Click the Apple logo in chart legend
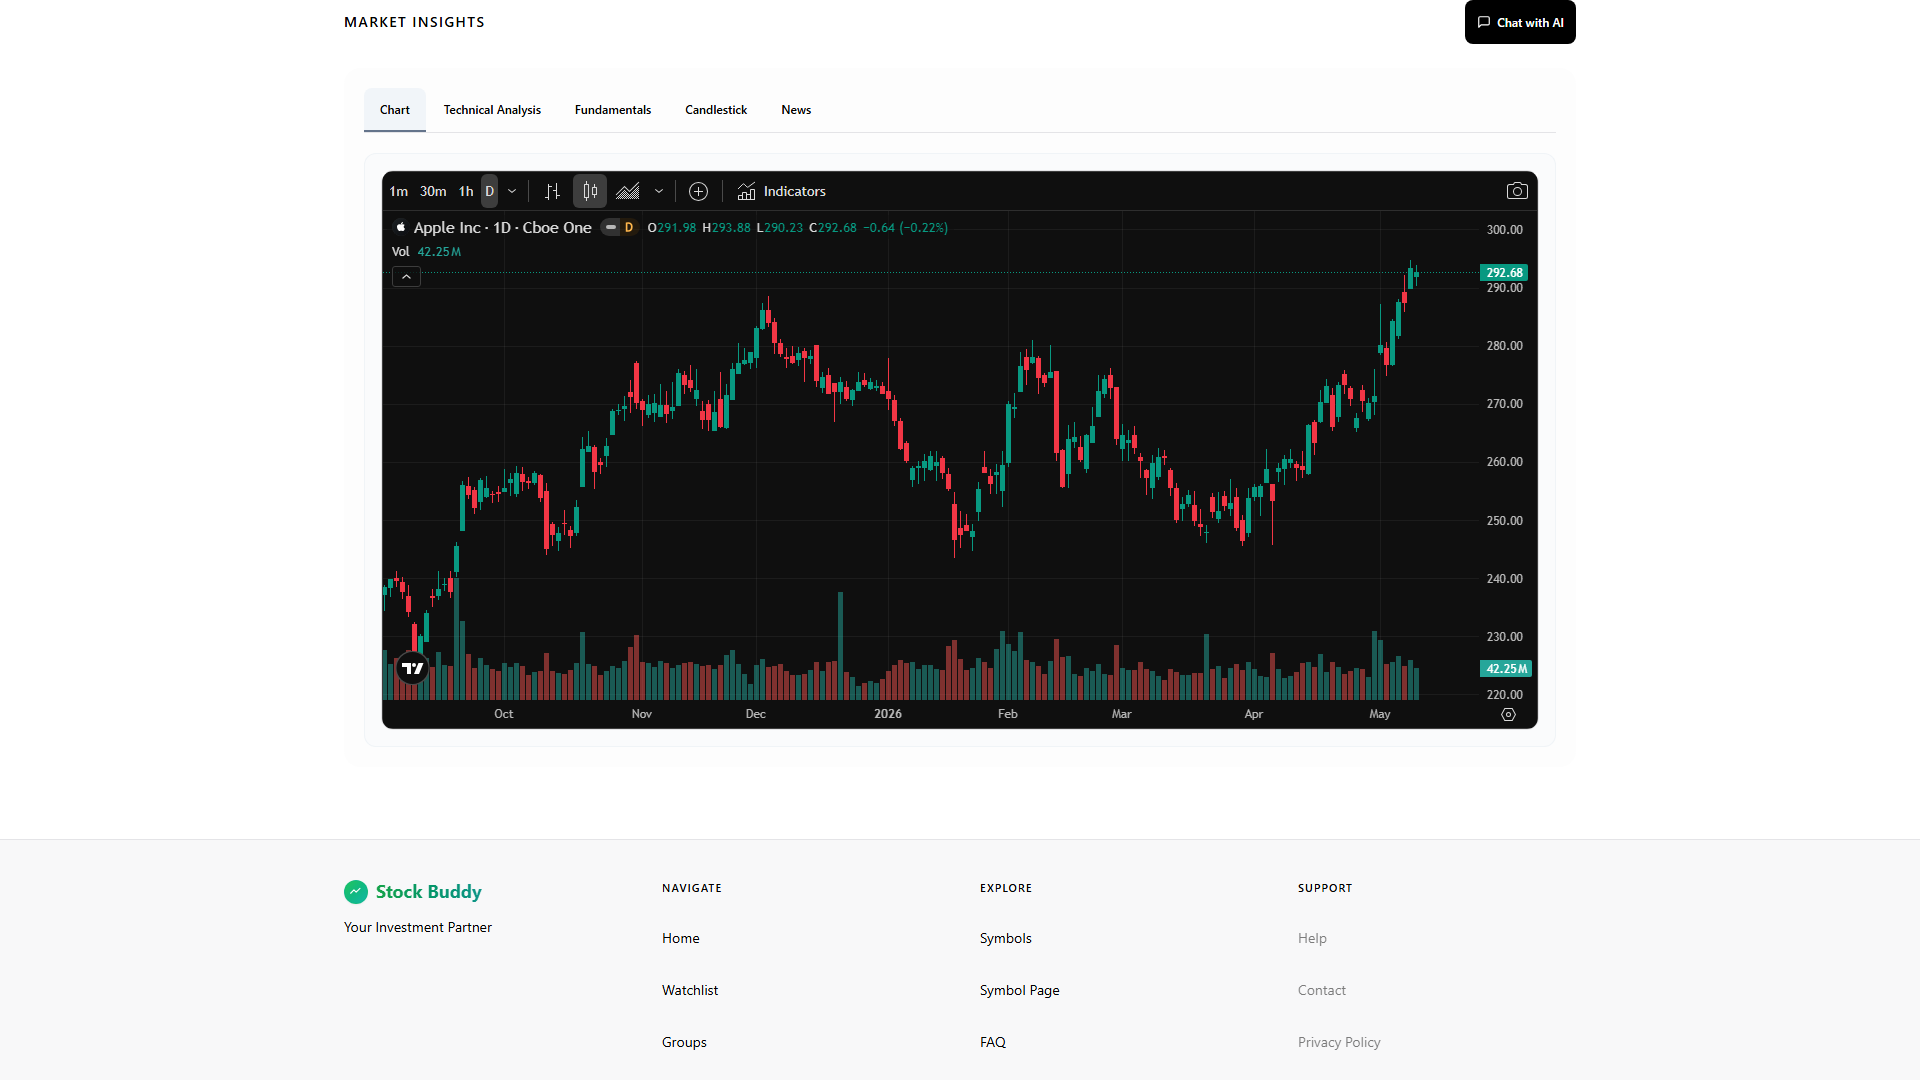Image resolution: width=1920 pixels, height=1080 pixels. [401, 227]
